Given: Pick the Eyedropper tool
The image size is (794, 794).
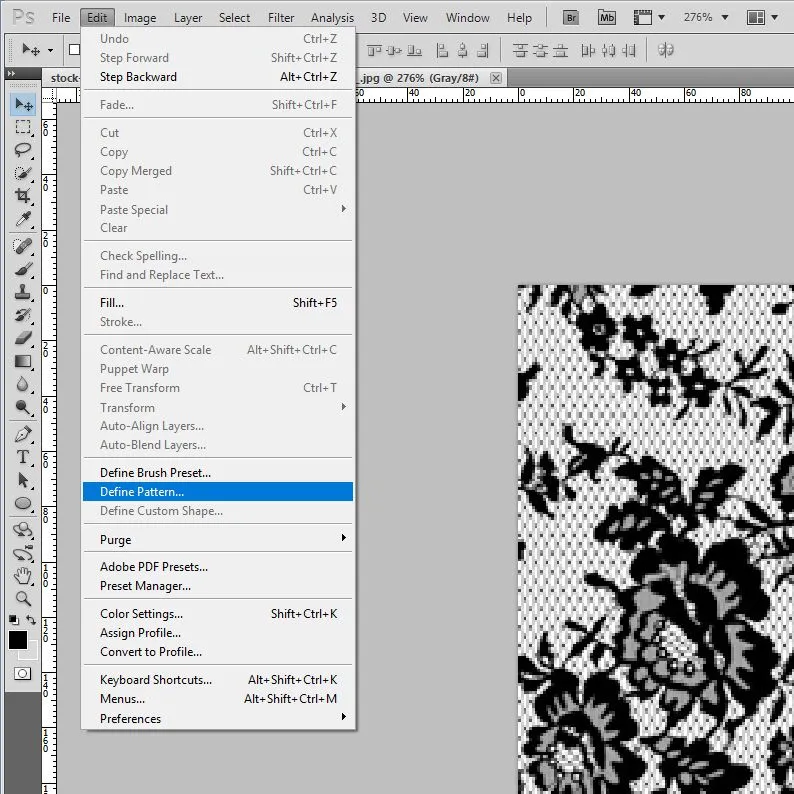Looking at the screenshot, I should pyautogui.click(x=23, y=220).
